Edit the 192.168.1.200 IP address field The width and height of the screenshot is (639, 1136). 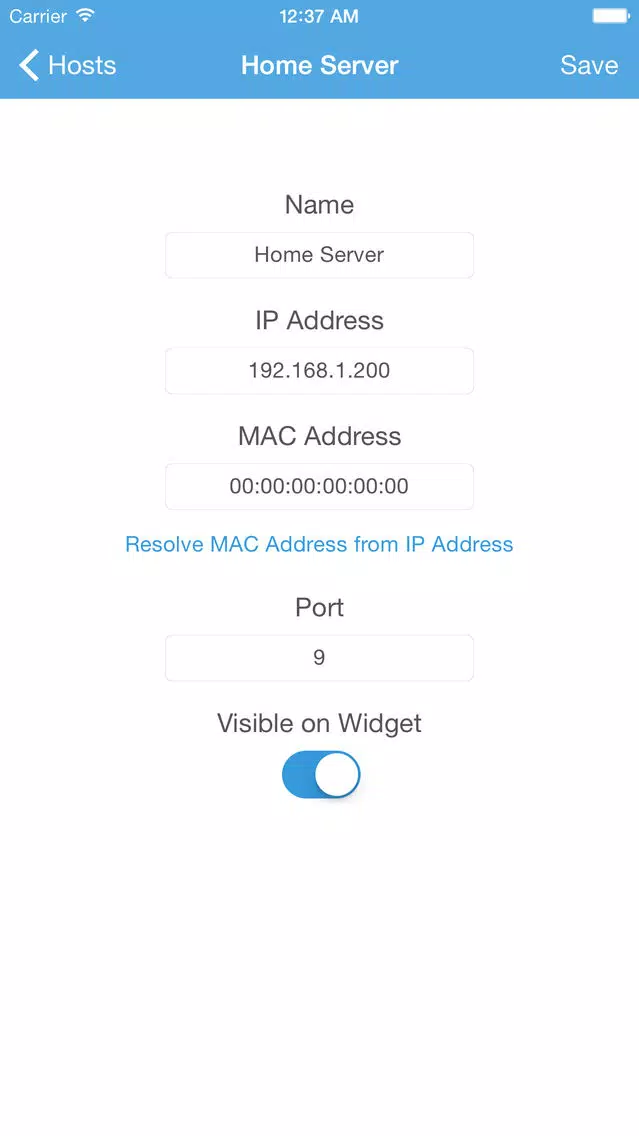[320, 371]
